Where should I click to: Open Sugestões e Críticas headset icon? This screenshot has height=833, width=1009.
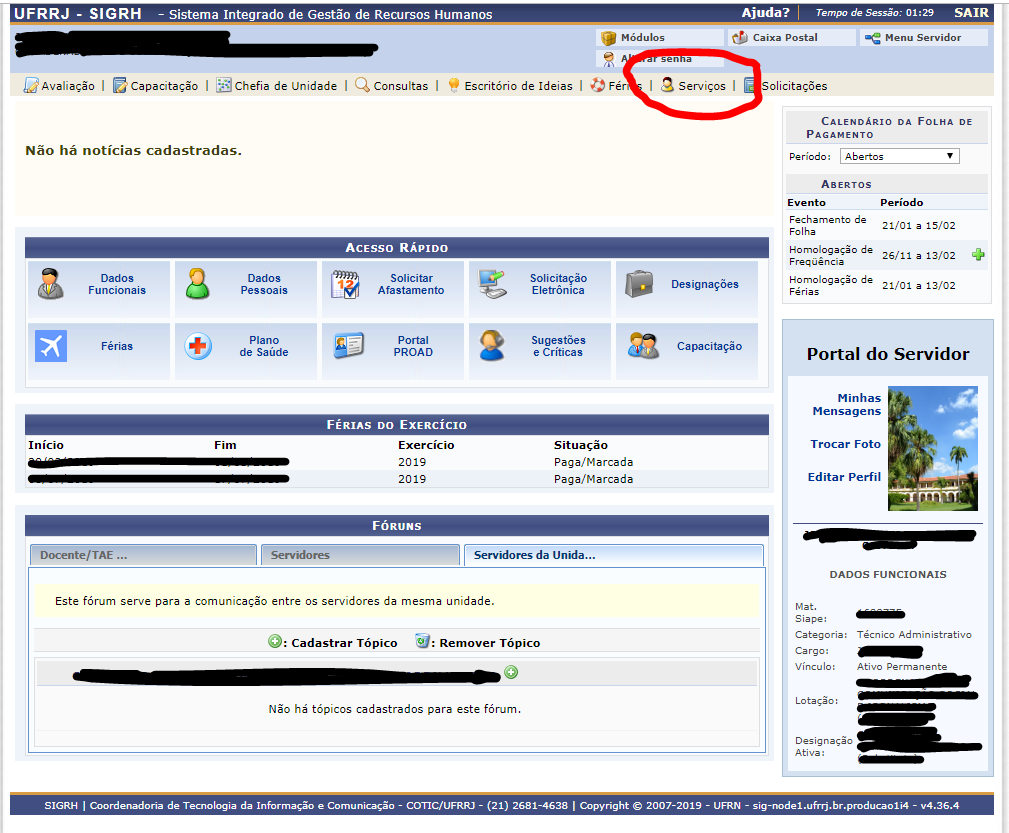(491, 346)
